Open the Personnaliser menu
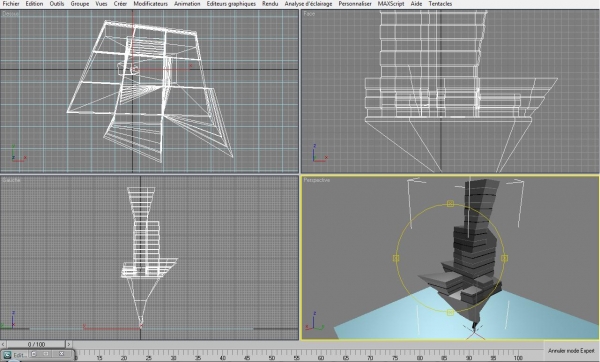600x362 pixels. click(355, 4)
